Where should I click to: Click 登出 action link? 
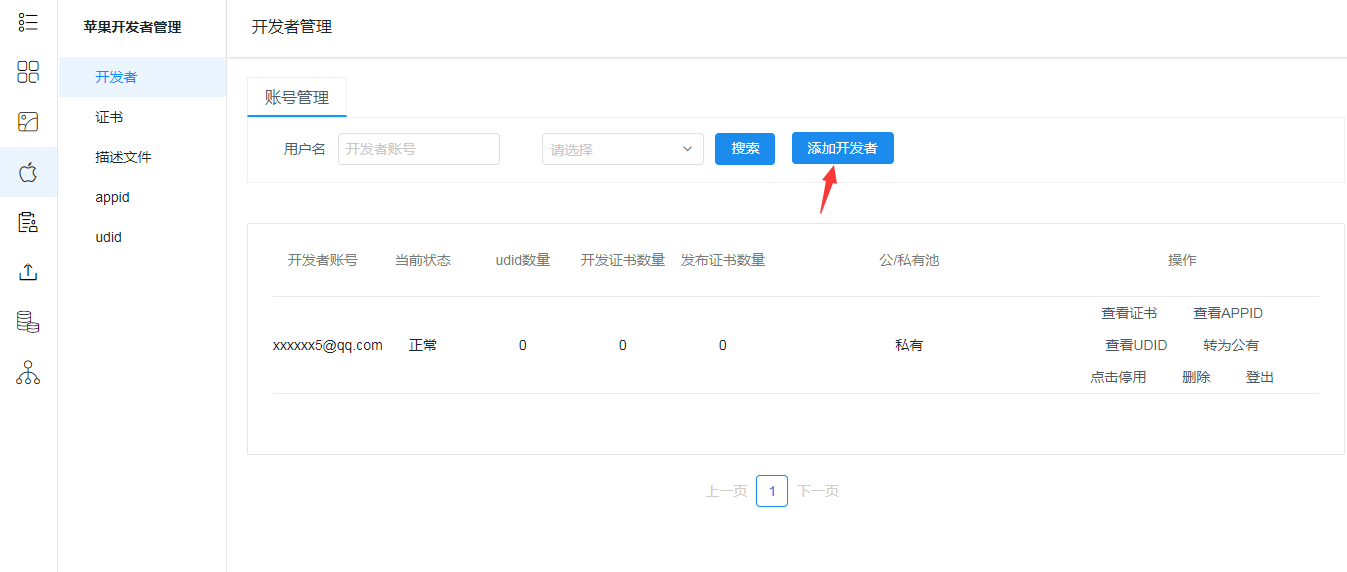1260,377
